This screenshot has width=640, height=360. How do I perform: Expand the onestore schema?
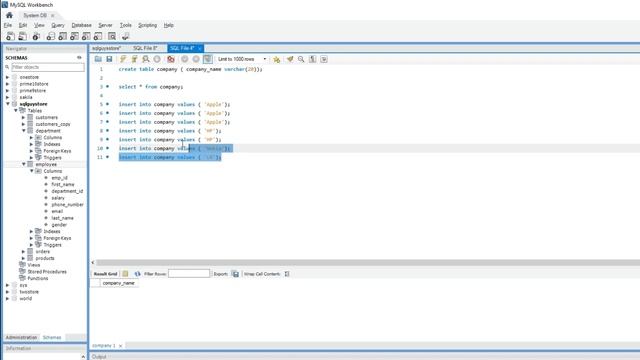[x=7, y=77]
